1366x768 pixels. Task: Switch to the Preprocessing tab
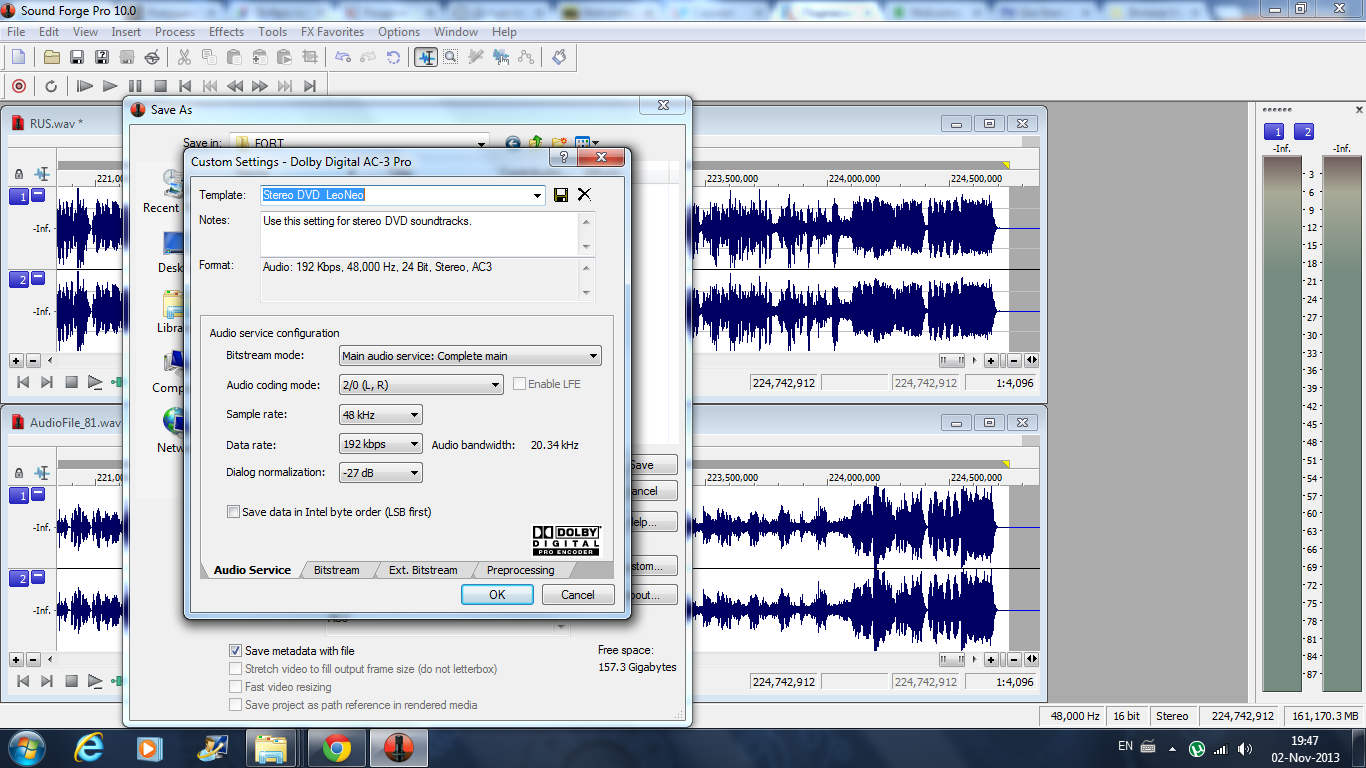click(x=520, y=570)
